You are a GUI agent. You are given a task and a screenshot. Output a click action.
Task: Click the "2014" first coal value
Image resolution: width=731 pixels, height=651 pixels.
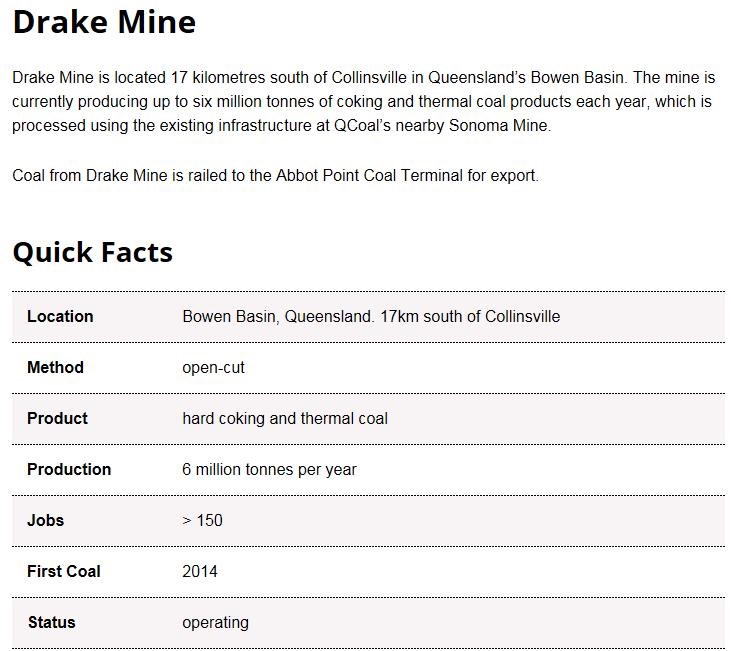[200, 571]
